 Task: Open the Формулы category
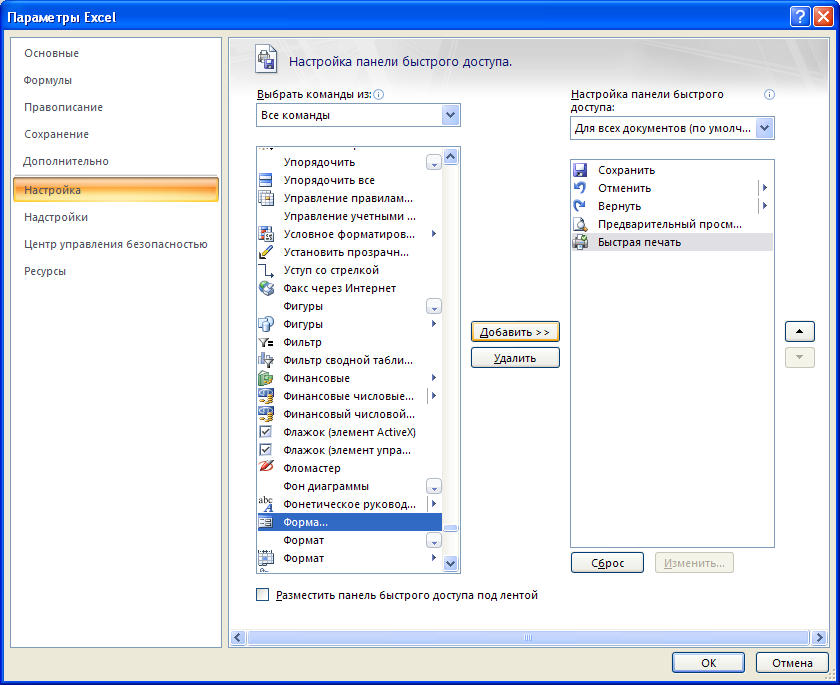pos(48,80)
